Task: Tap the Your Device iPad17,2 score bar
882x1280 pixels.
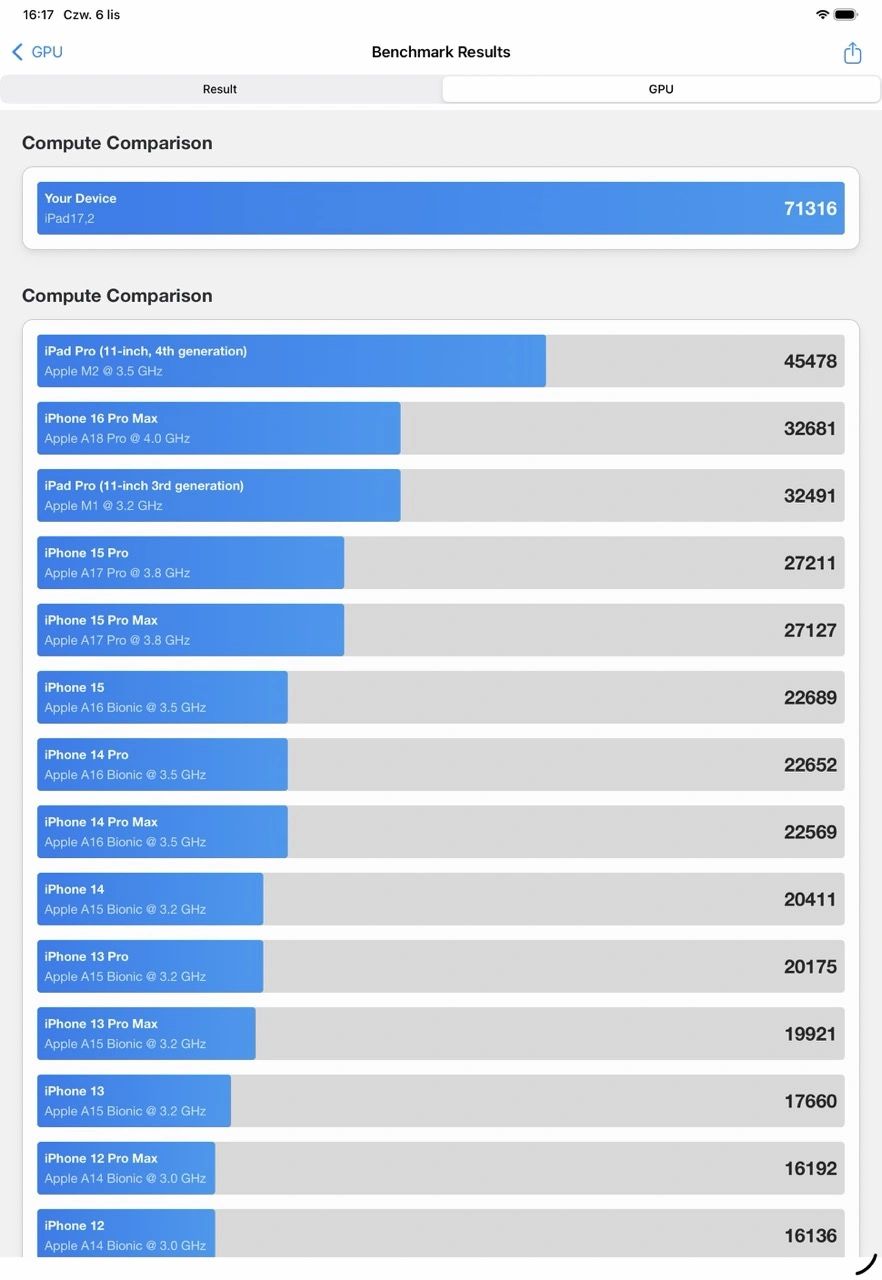Action: tap(440, 208)
